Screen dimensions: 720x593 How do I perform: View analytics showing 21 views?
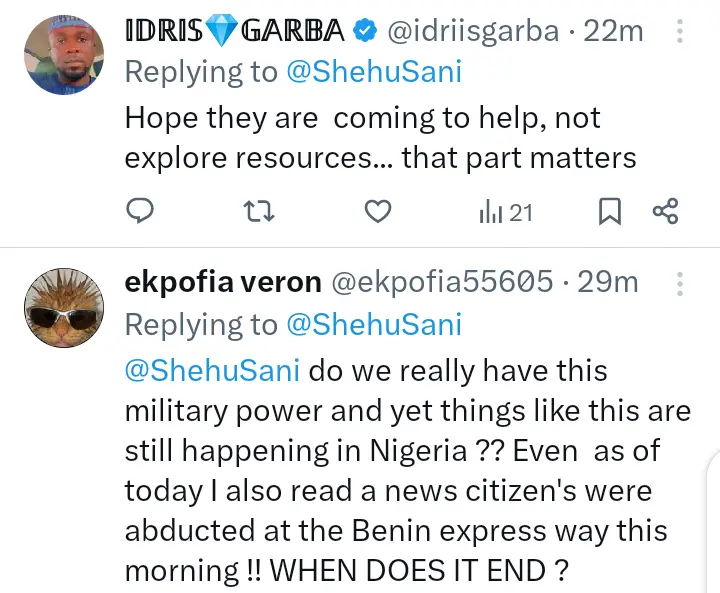click(x=506, y=211)
